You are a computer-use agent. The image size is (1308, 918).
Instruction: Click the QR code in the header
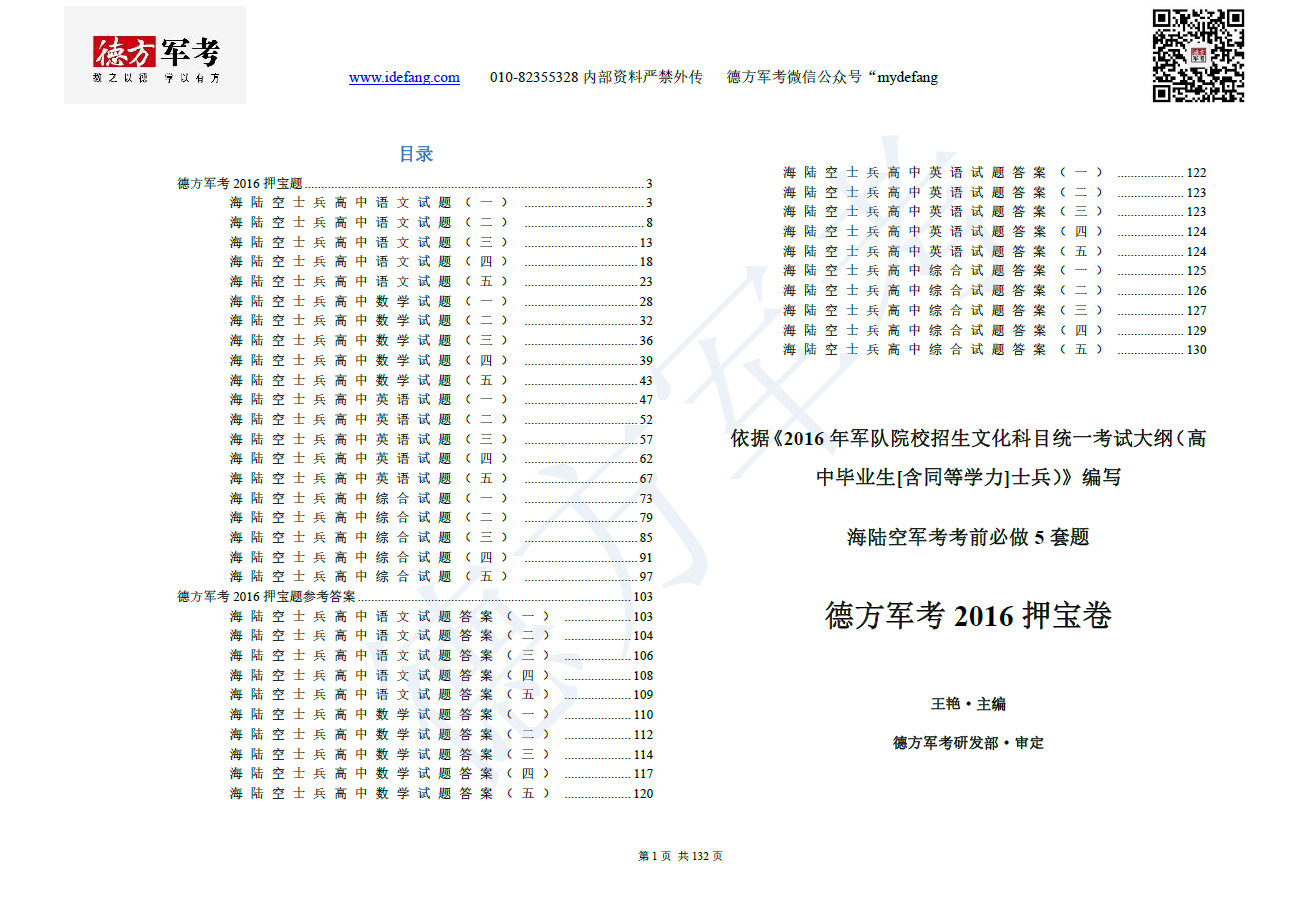[x=1198, y=56]
